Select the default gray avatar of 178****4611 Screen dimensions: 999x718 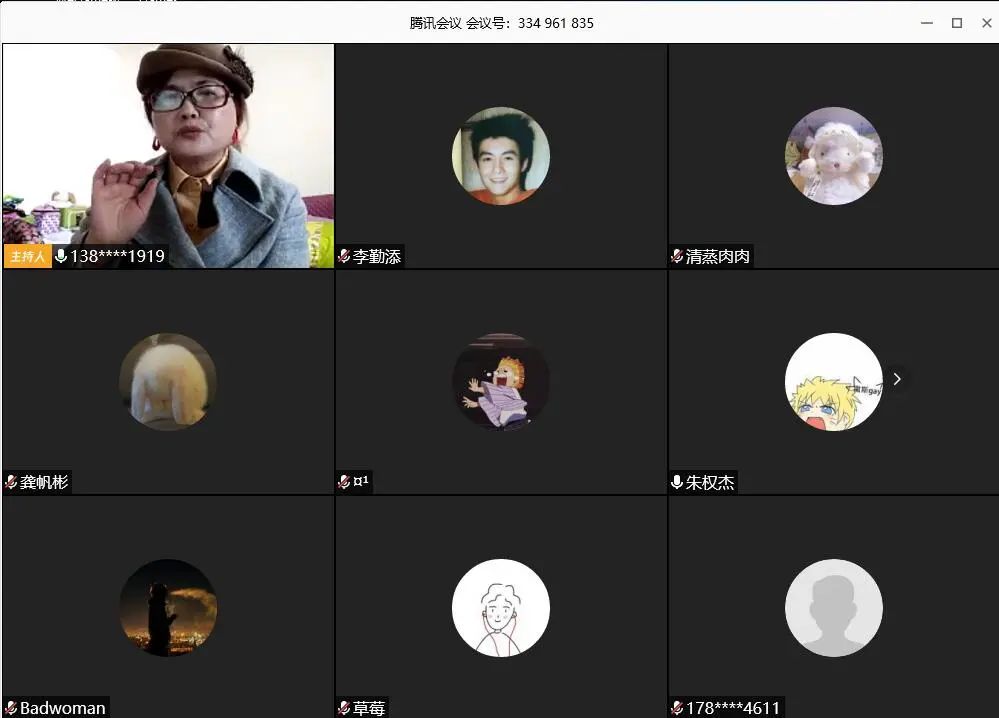(x=833, y=607)
